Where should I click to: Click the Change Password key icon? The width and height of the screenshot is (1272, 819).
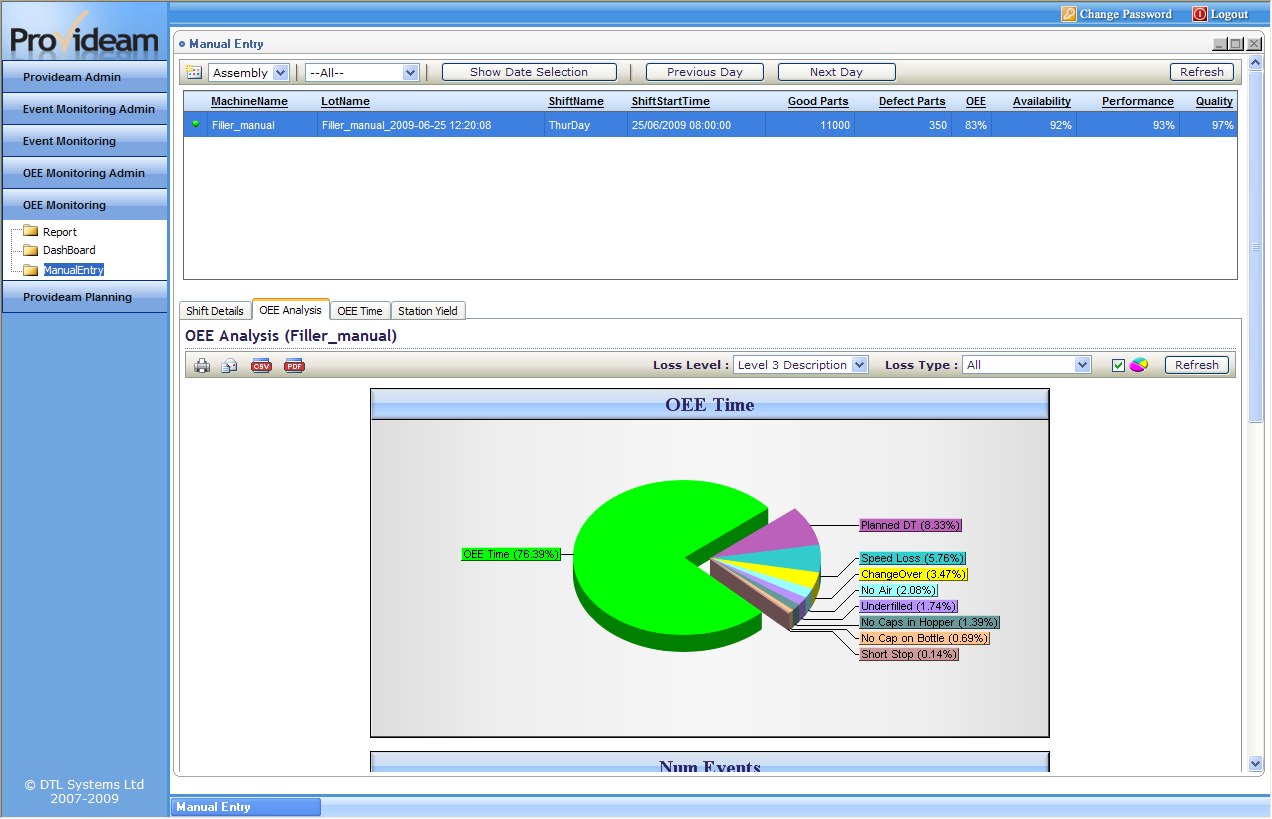coord(1069,14)
